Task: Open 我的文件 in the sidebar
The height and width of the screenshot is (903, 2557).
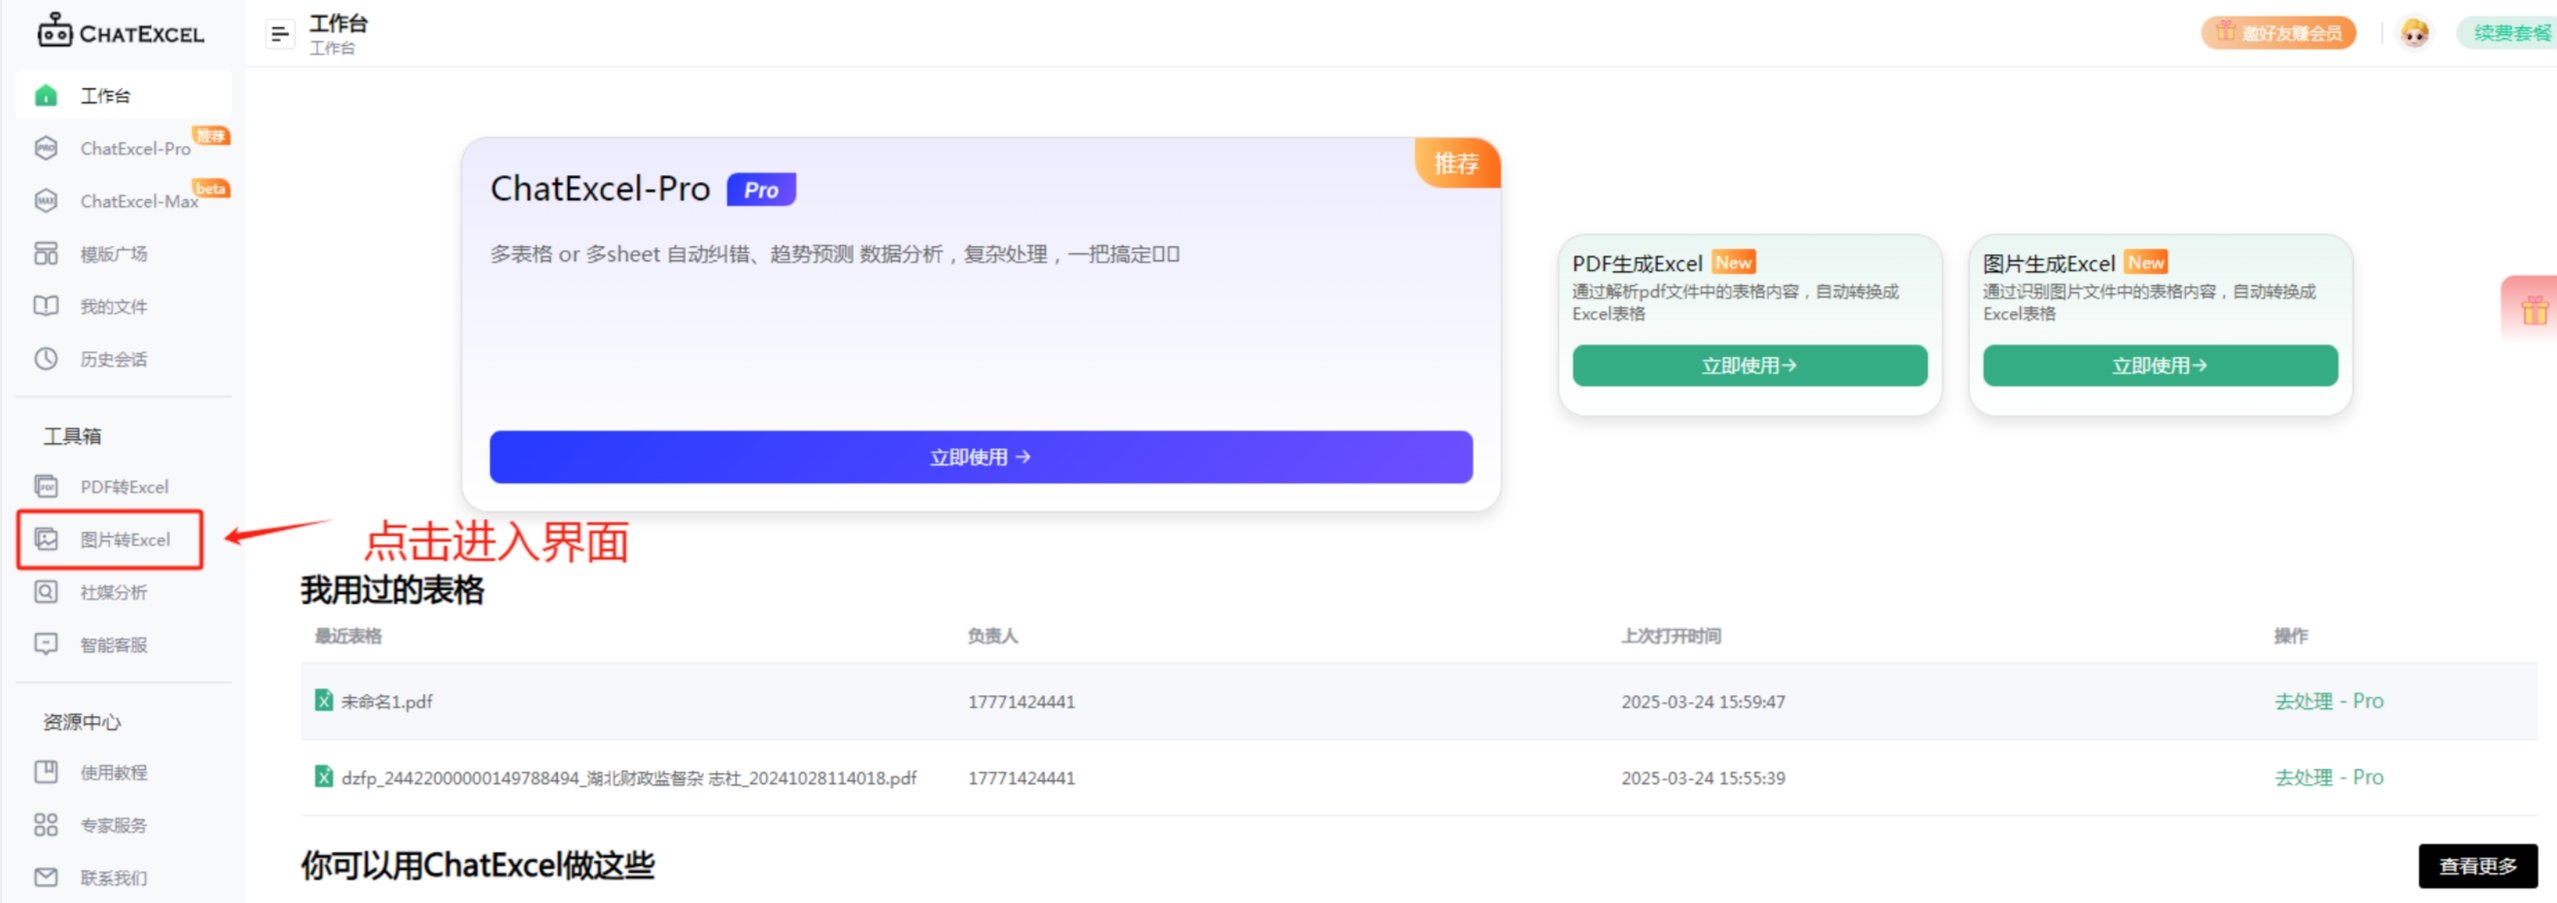Action: (113, 306)
